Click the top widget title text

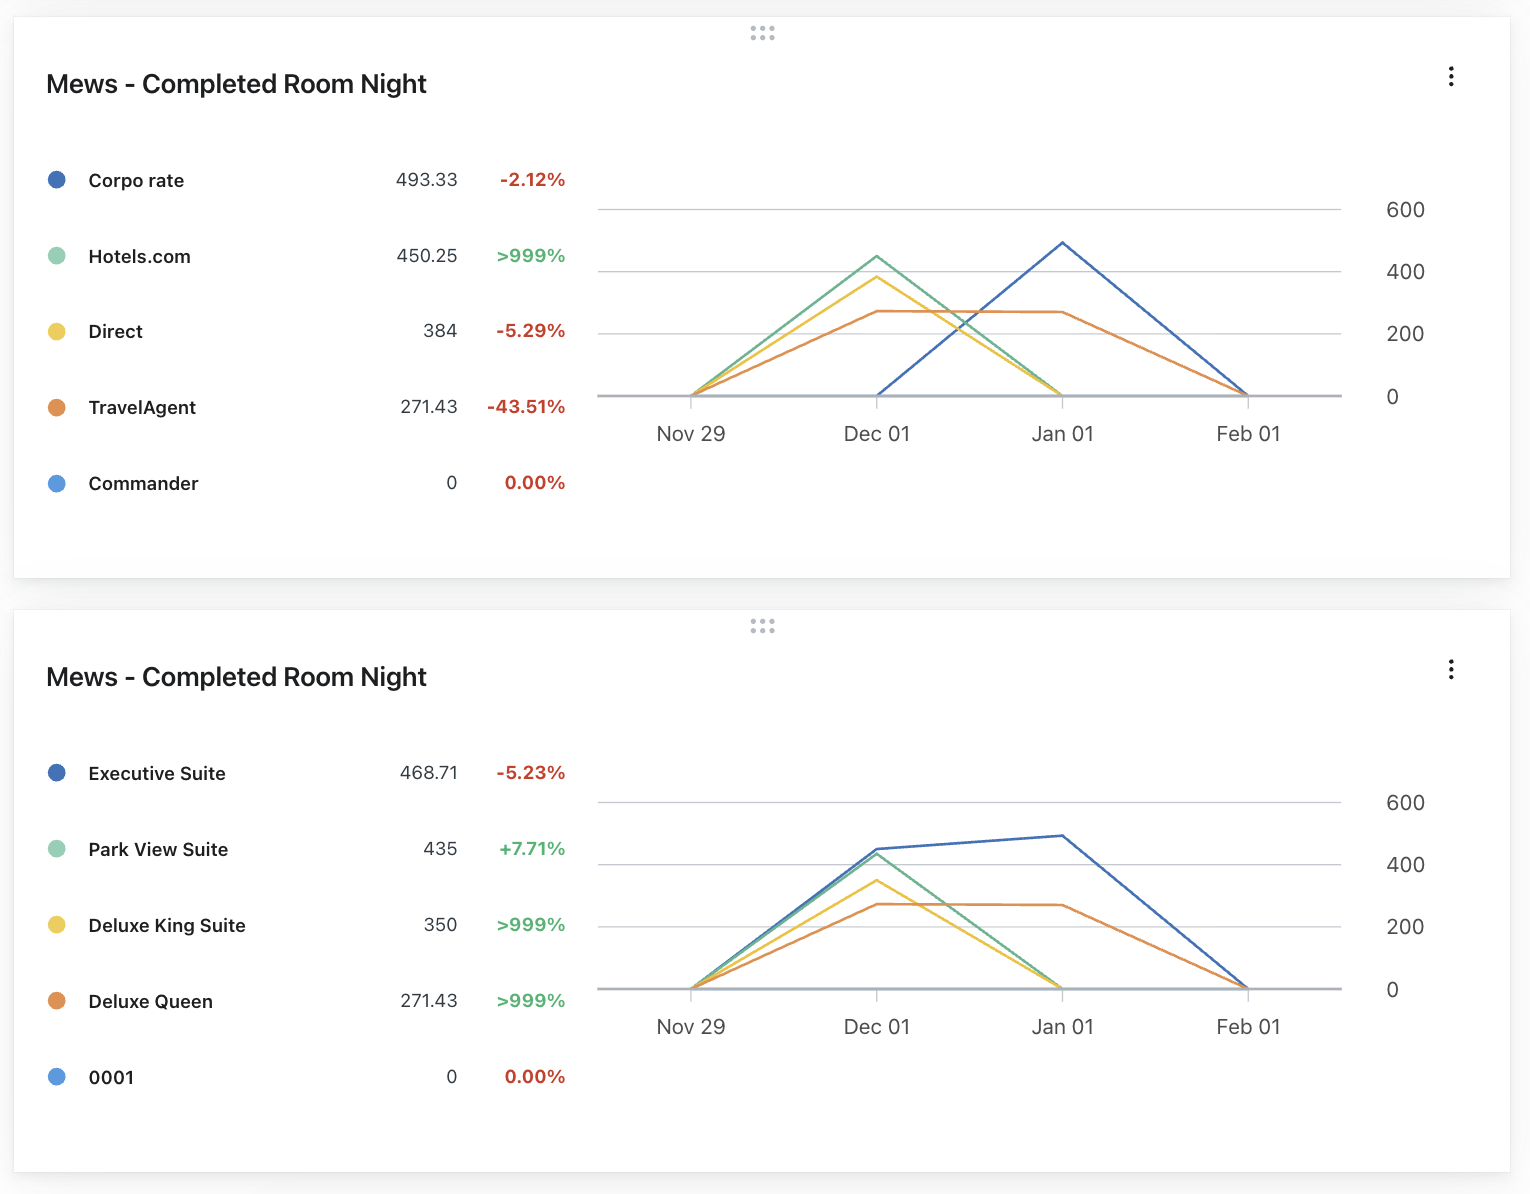point(236,84)
